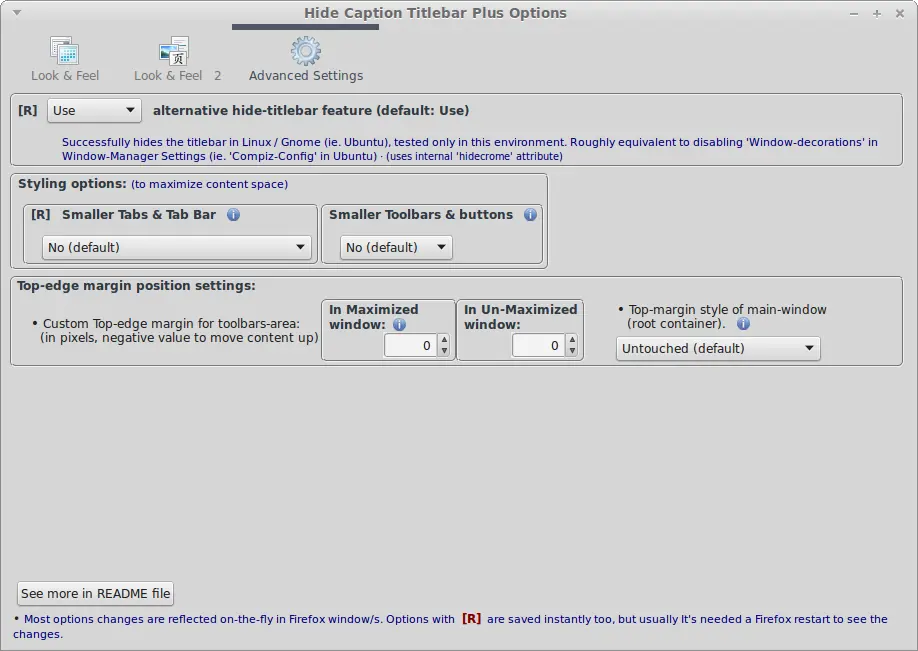Show info for Smaller Tabs & Tab Bar

tap(233, 215)
